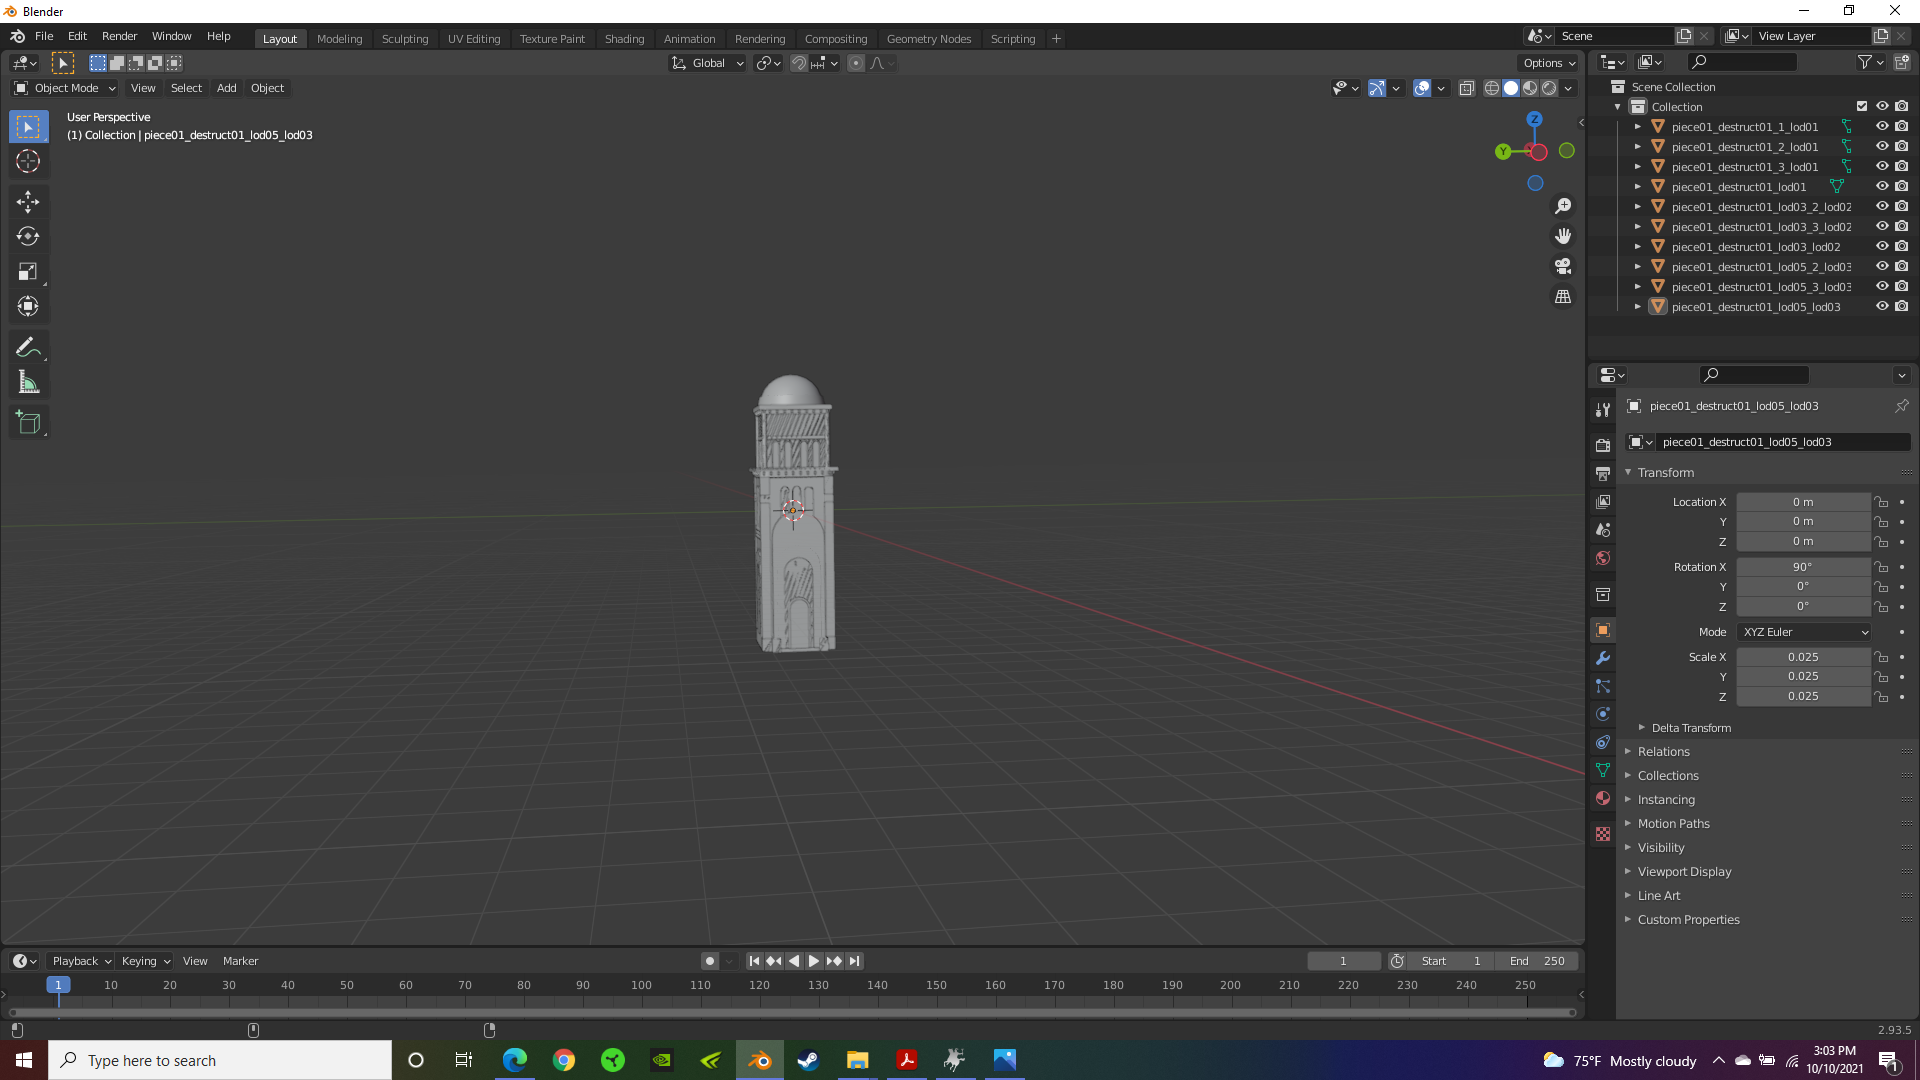Pick the Measure tool
Viewport: 1920px width, 1080px height.
pyautogui.click(x=28, y=383)
